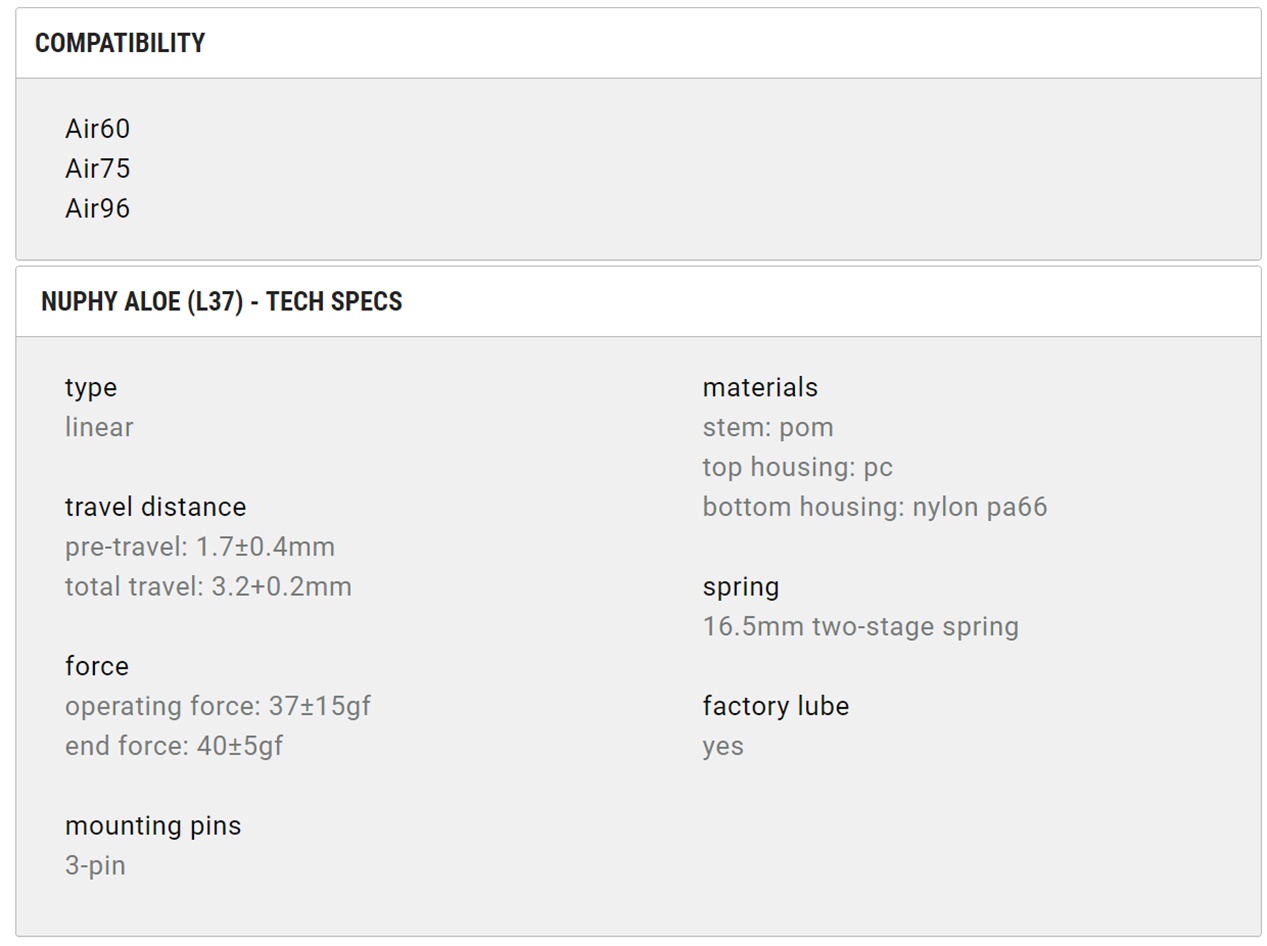Select the '3-pin' value
The width and height of the screenshot is (1267, 946).
(x=95, y=866)
